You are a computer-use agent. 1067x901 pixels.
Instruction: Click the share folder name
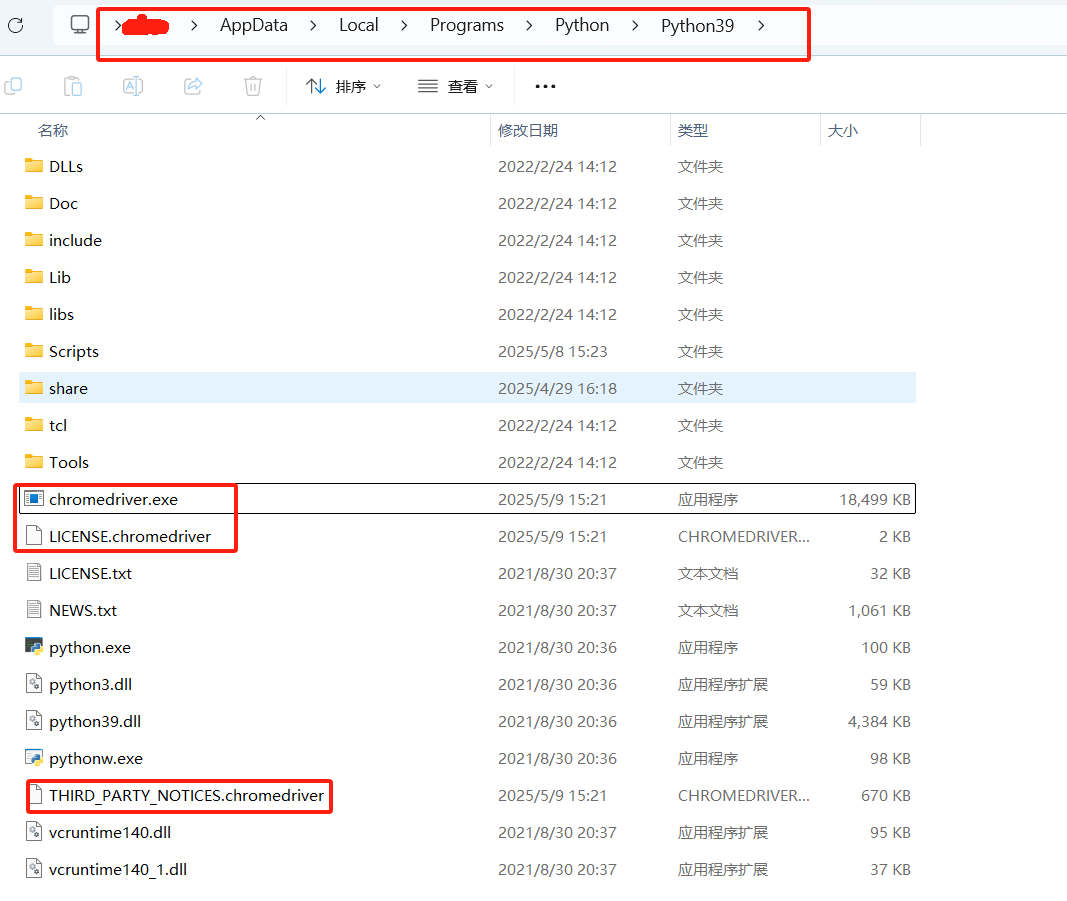68,389
